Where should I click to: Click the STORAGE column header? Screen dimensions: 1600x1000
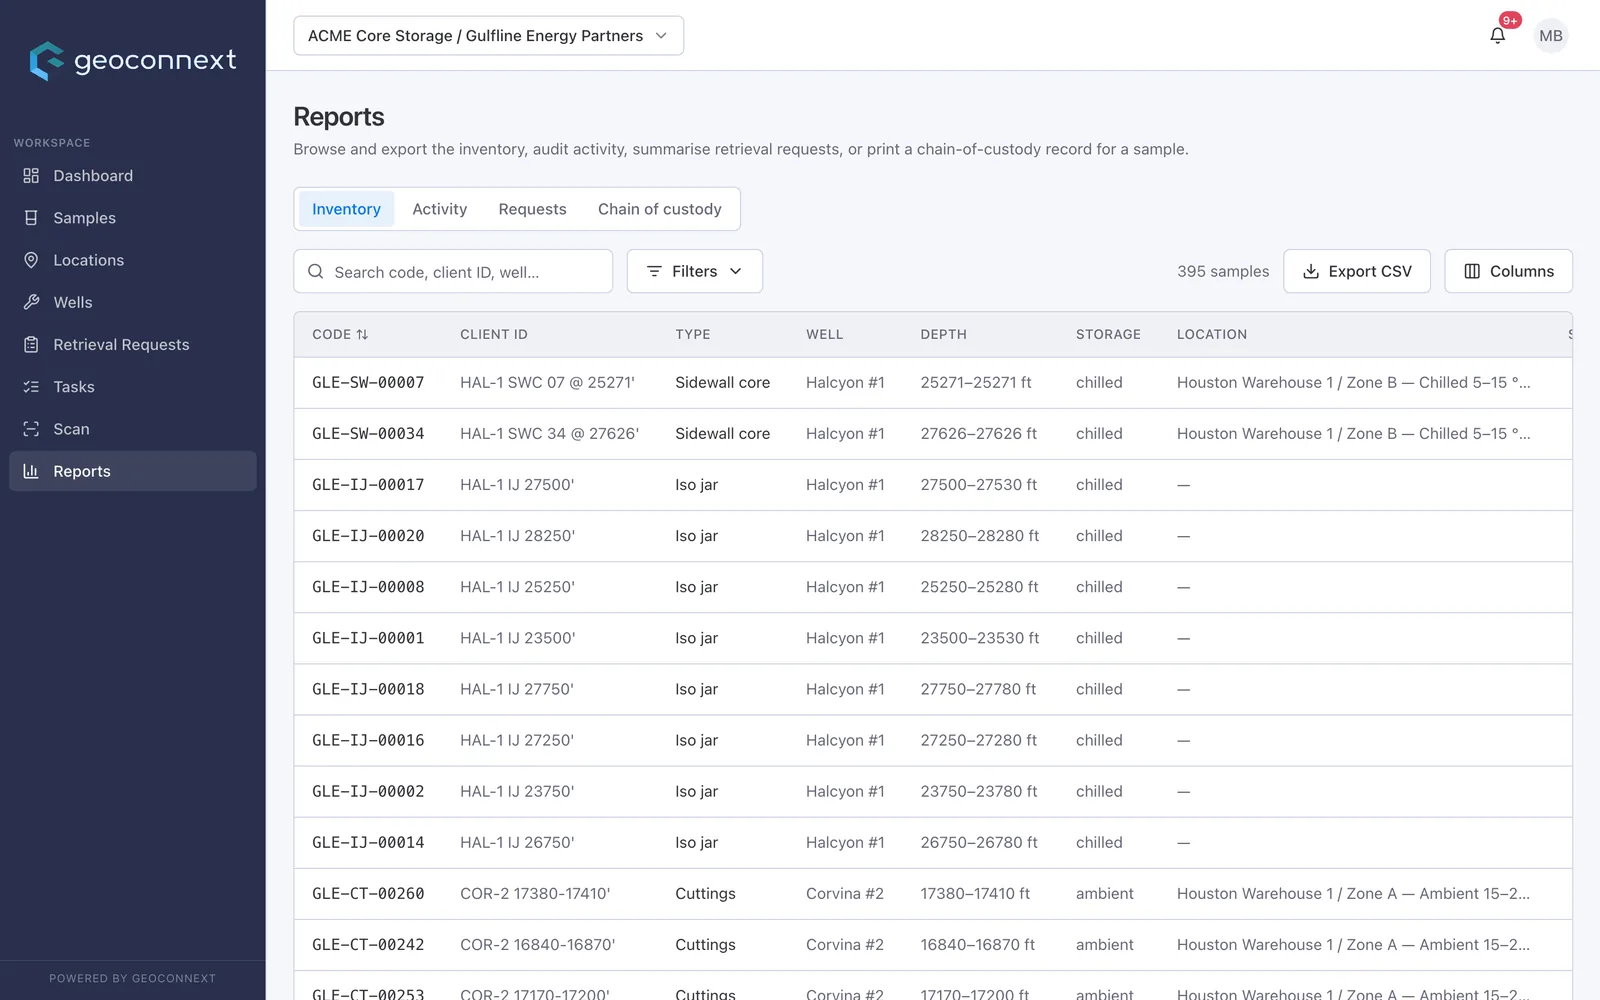(x=1108, y=334)
